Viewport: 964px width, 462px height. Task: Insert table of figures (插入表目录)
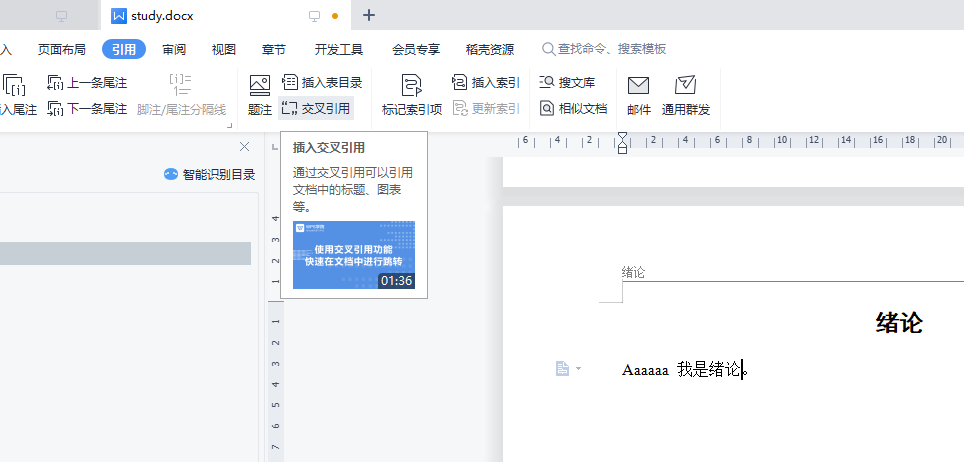coord(322,82)
